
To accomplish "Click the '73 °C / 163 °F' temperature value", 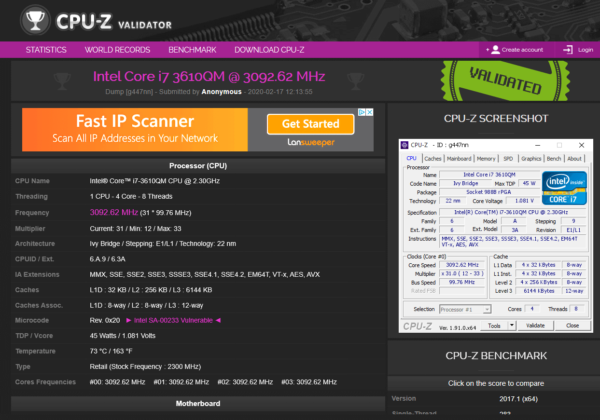I will (x=111, y=351).
